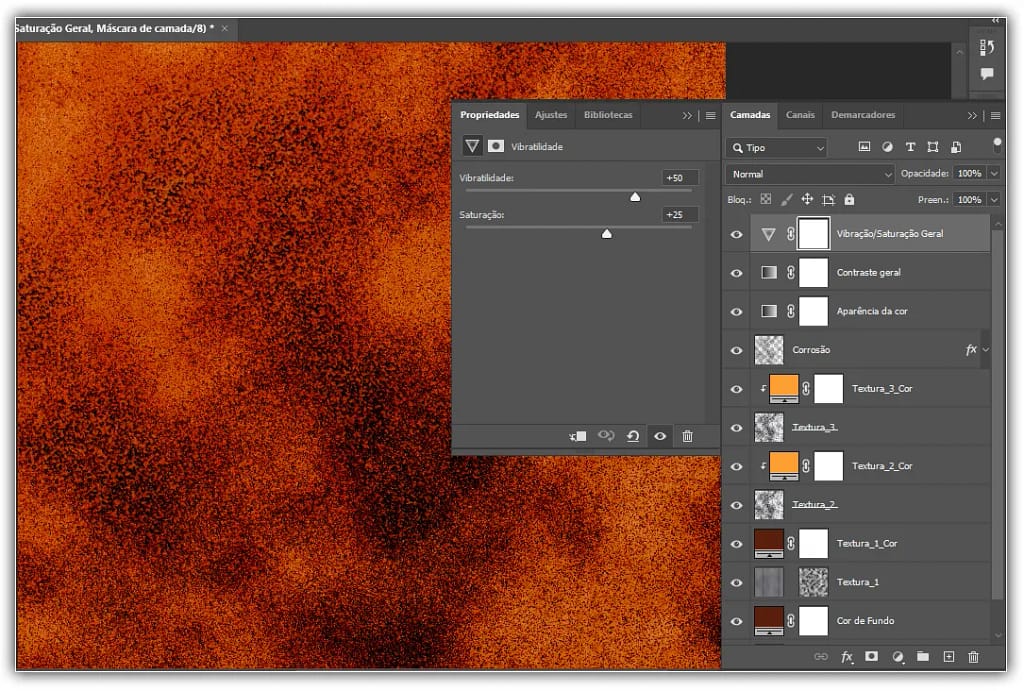The width and height of the screenshot is (1024, 691).
Task: Reset adjustment to defaults icon
Action: [x=633, y=436]
